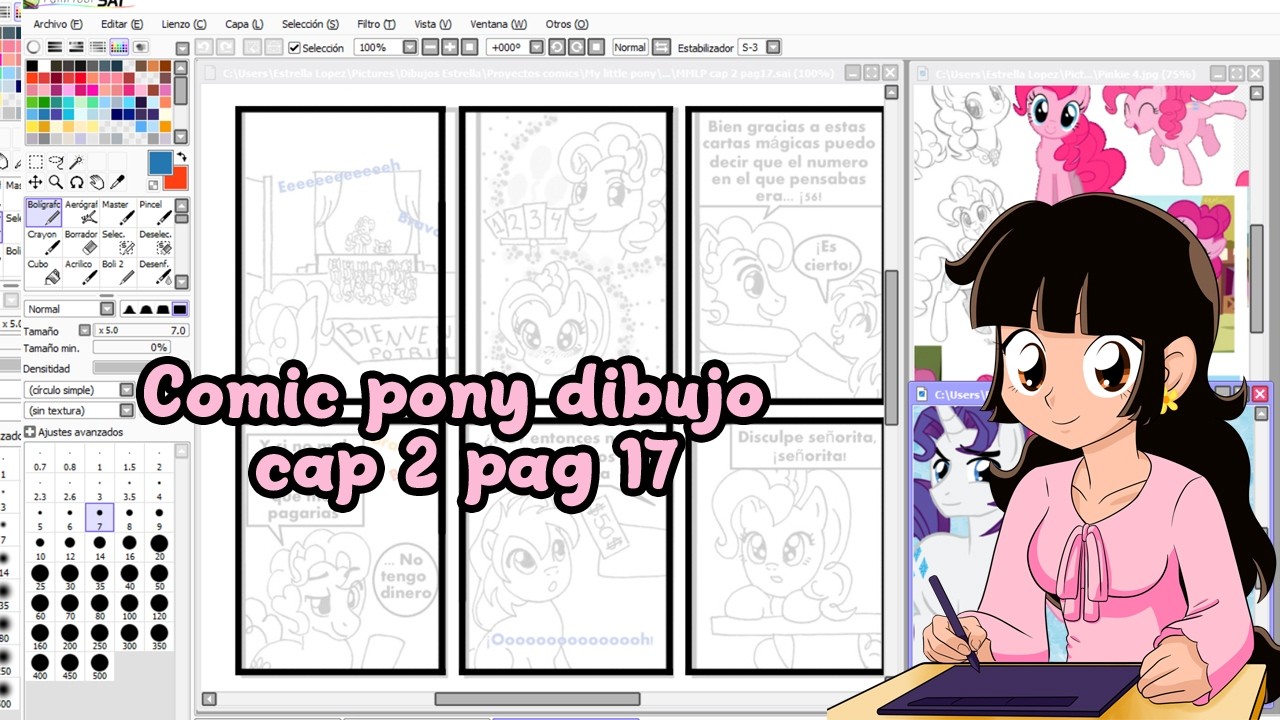
Task: Choose the Borrador eraser tool
Action: pos(81,242)
